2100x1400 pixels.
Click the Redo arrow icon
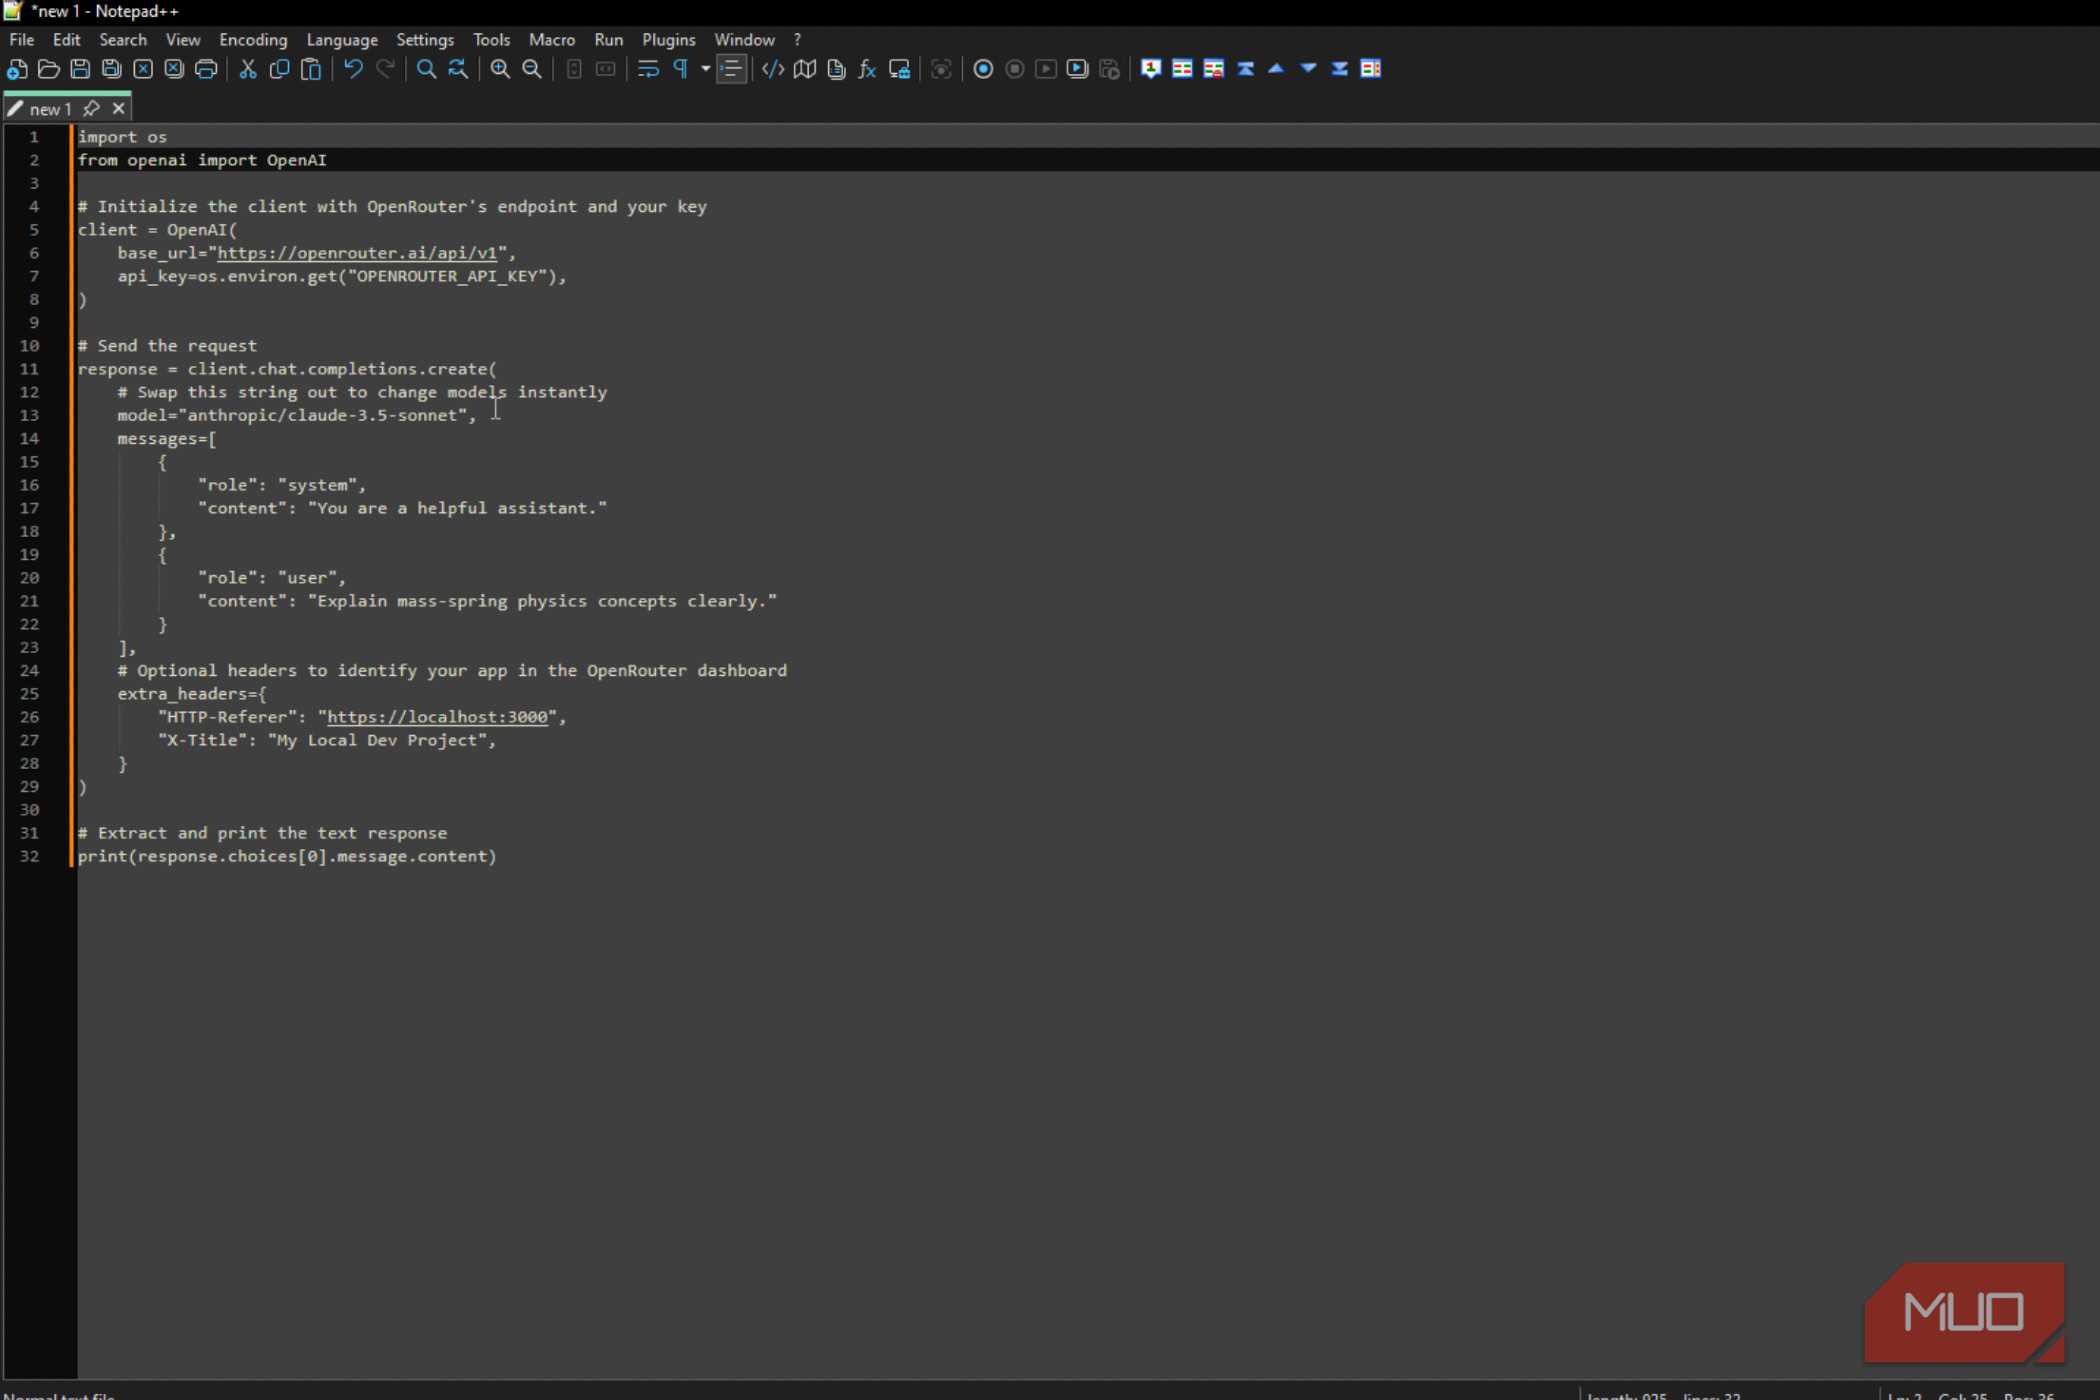point(385,69)
